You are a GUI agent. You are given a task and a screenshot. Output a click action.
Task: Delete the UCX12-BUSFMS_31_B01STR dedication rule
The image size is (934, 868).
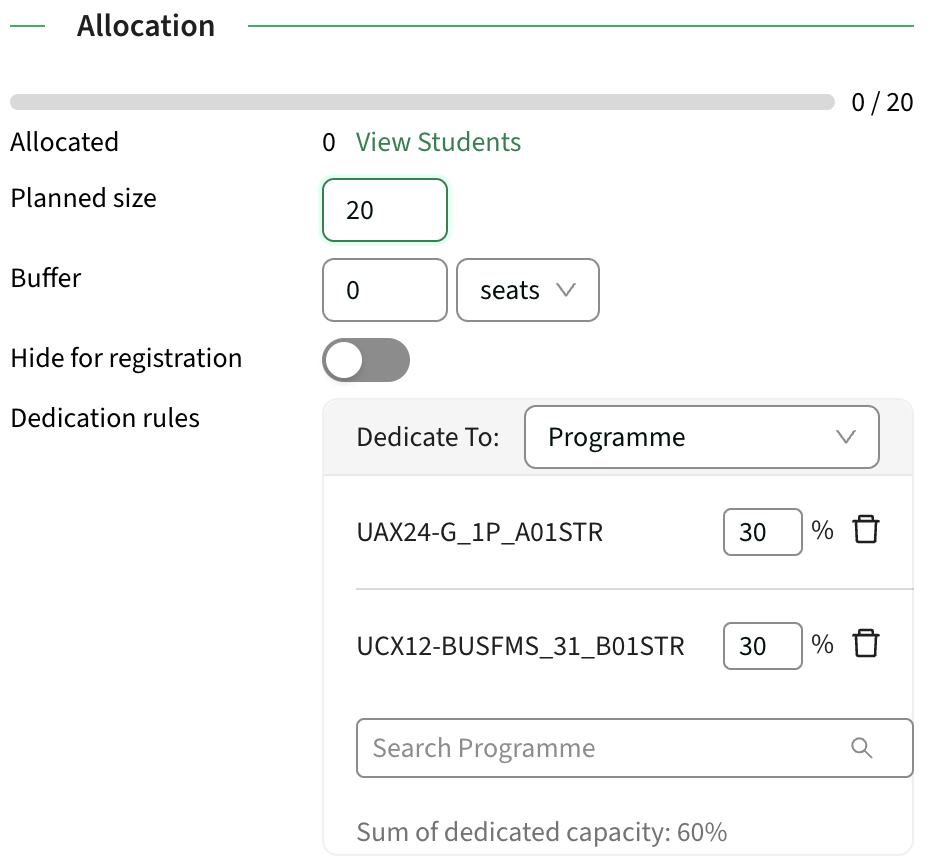865,643
